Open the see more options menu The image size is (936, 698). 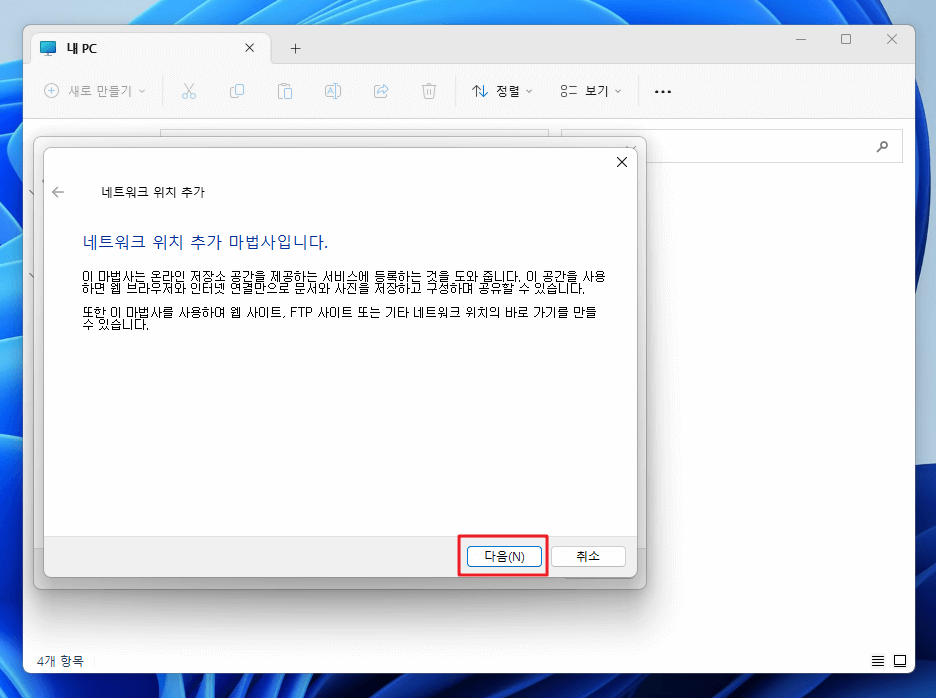coord(662,91)
